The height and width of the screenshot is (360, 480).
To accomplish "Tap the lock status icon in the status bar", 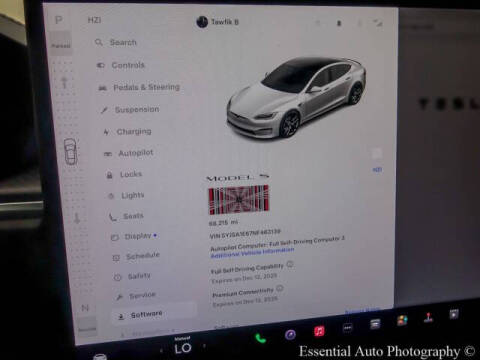I will point(339,23).
